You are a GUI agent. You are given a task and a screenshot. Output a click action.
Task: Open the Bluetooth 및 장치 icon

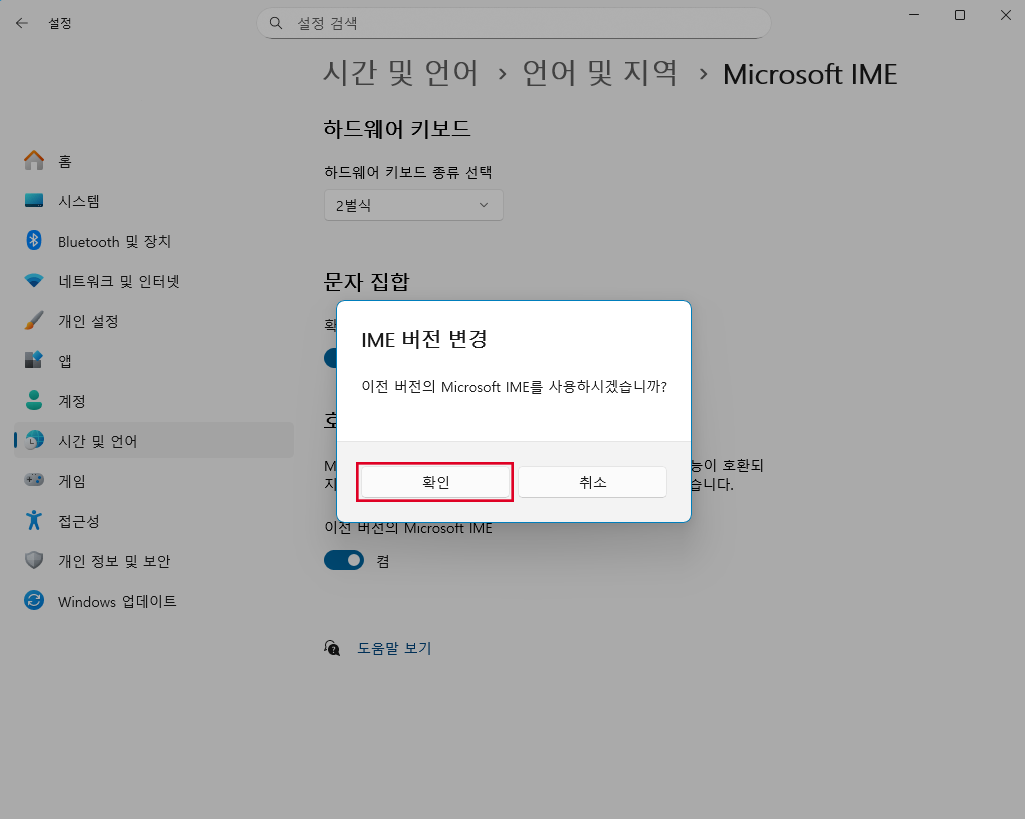tap(34, 241)
